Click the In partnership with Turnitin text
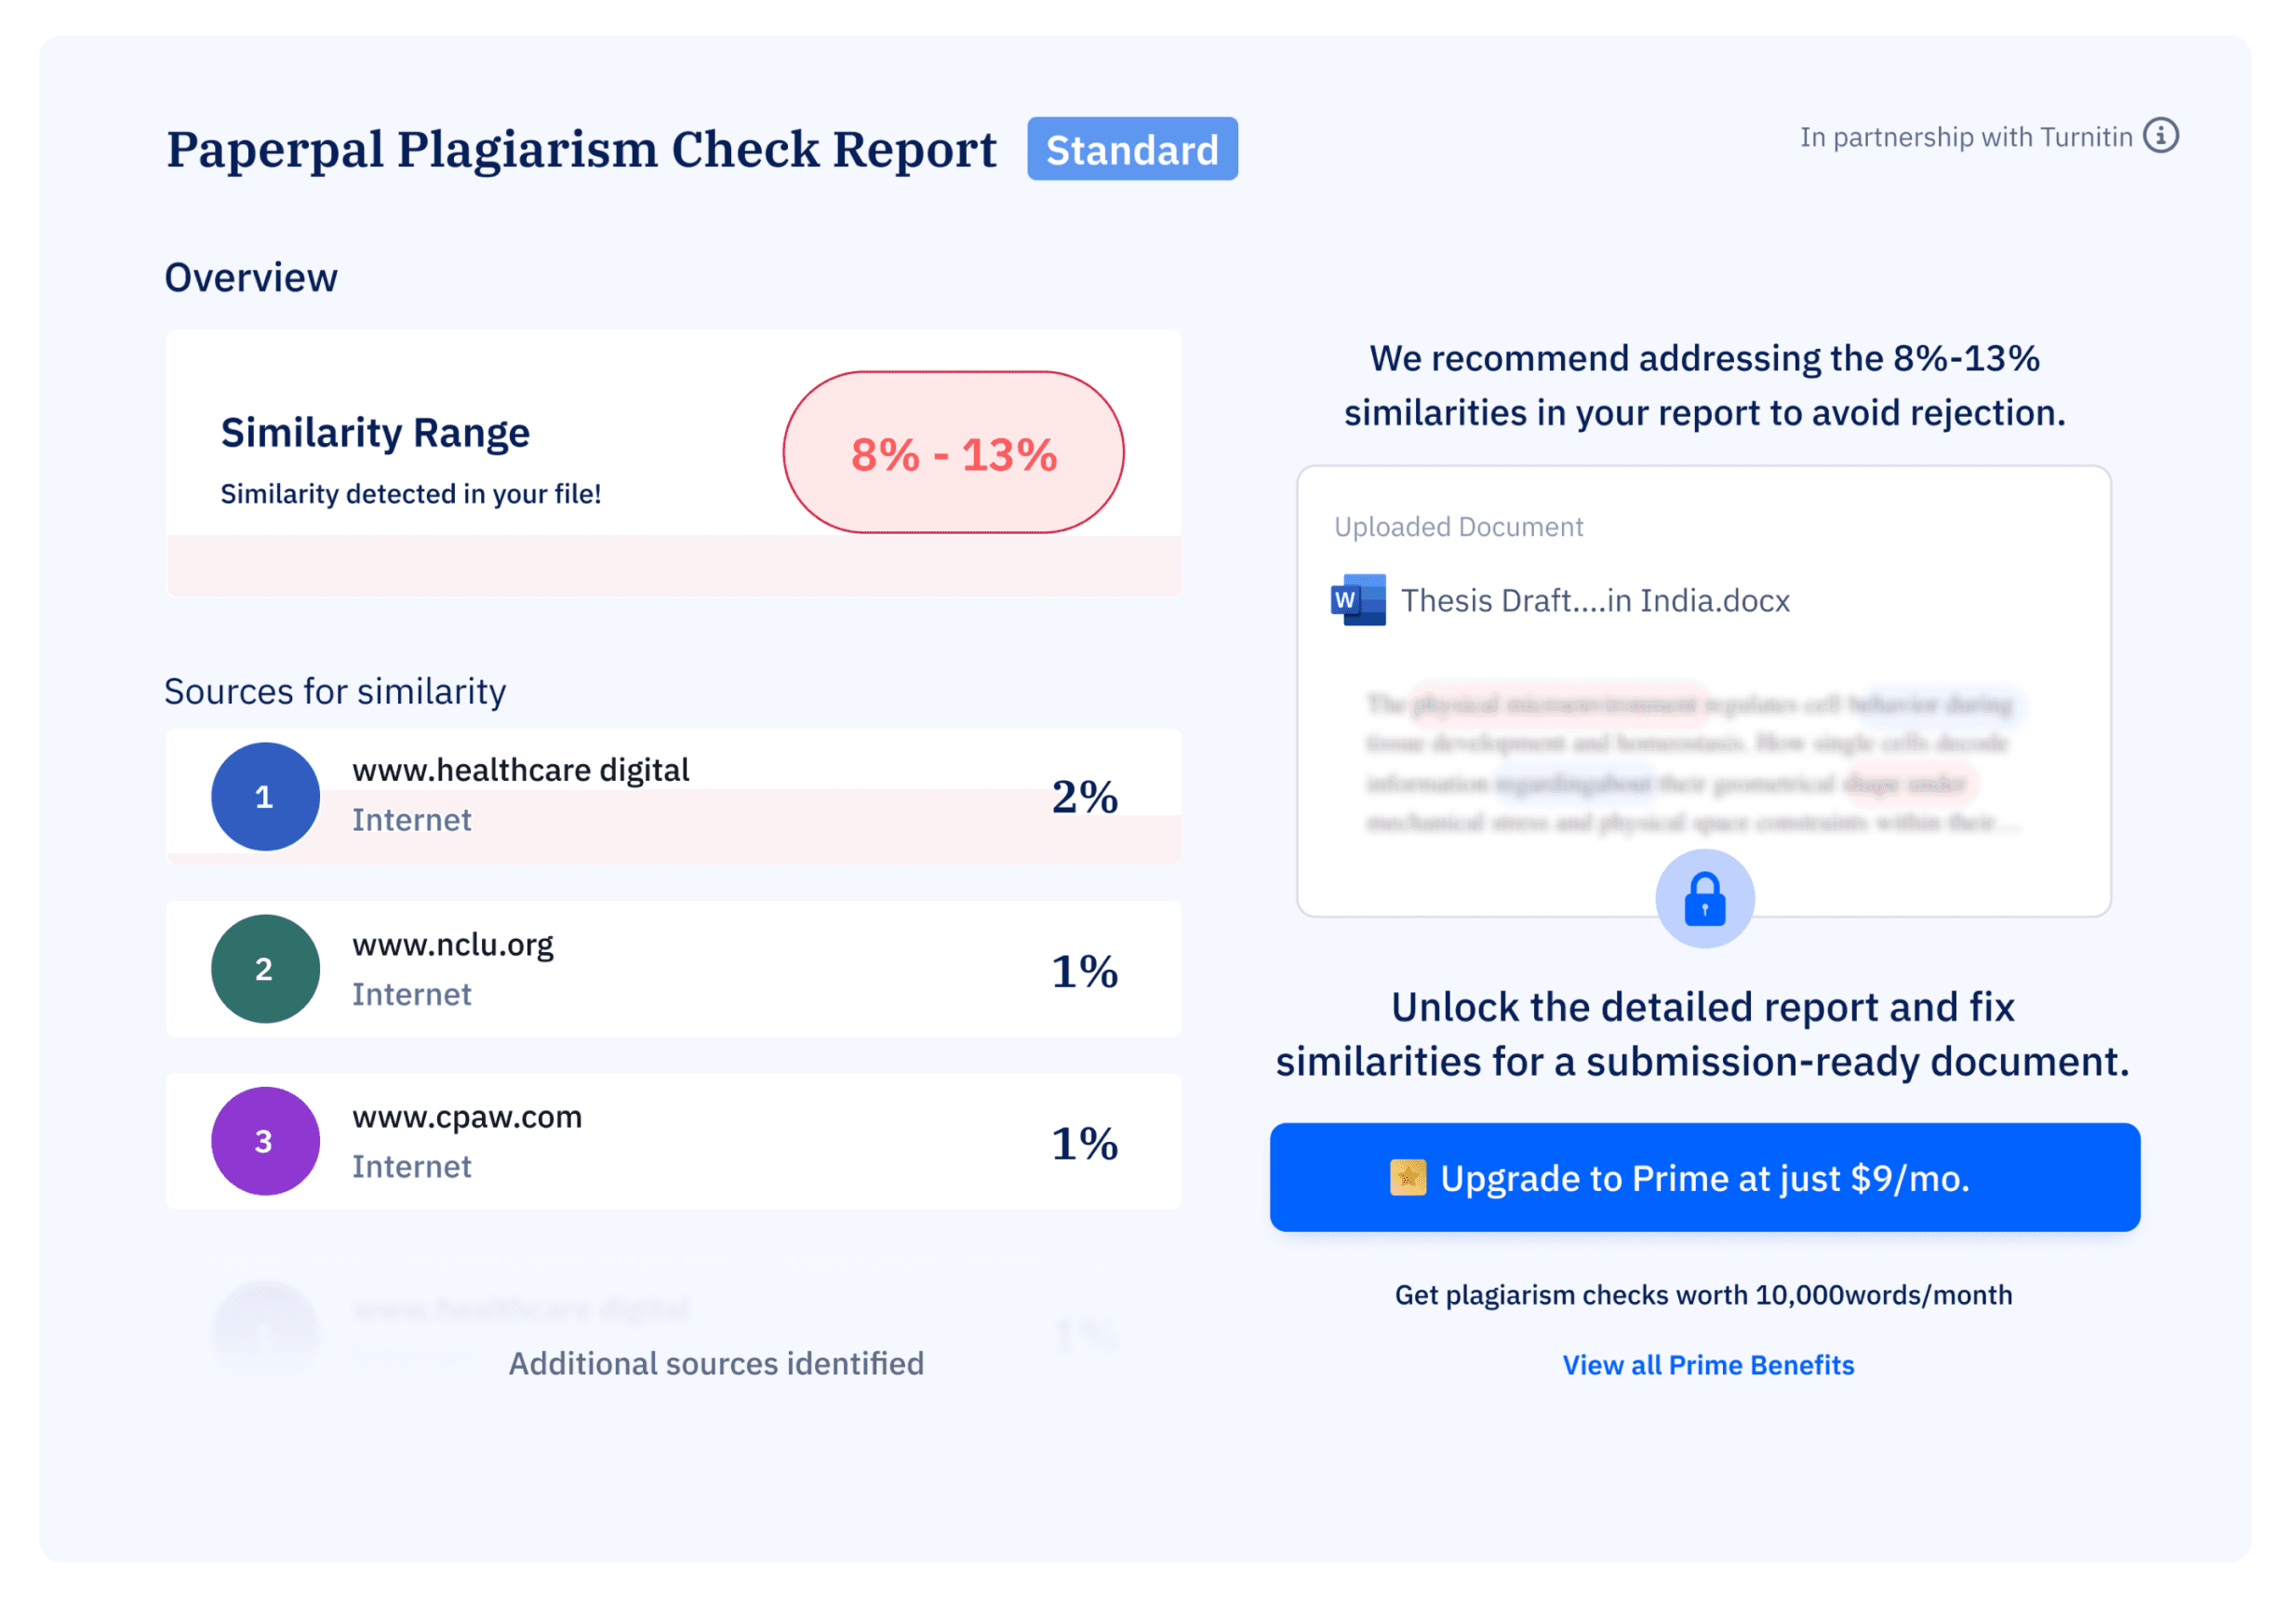 click(x=1965, y=137)
